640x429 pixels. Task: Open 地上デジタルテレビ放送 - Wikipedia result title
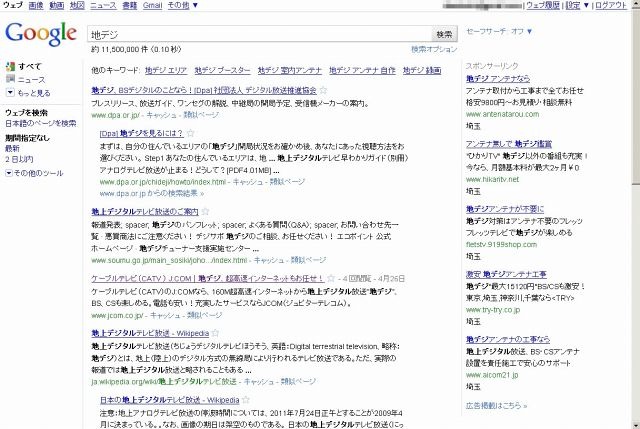pos(150,333)
